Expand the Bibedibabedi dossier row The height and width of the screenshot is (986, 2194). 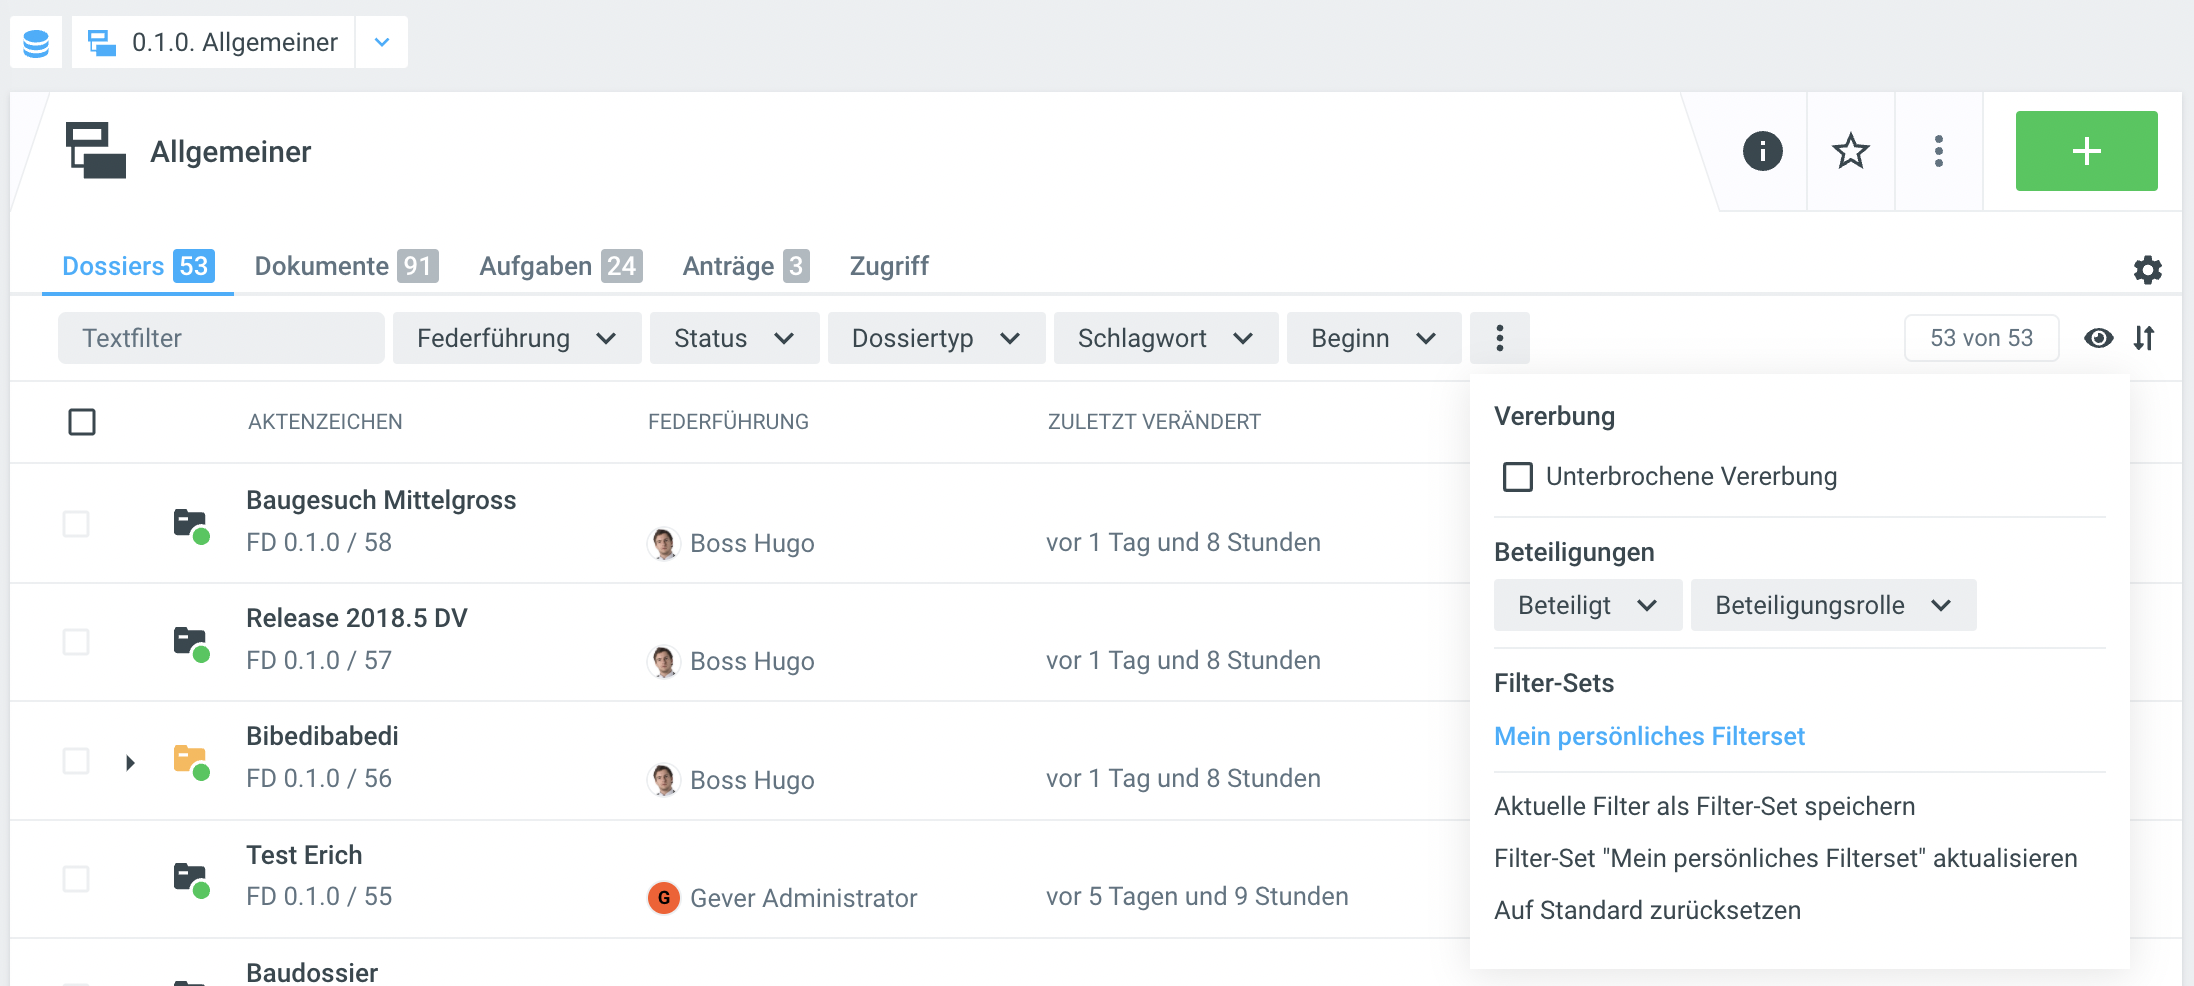[130, 763]
